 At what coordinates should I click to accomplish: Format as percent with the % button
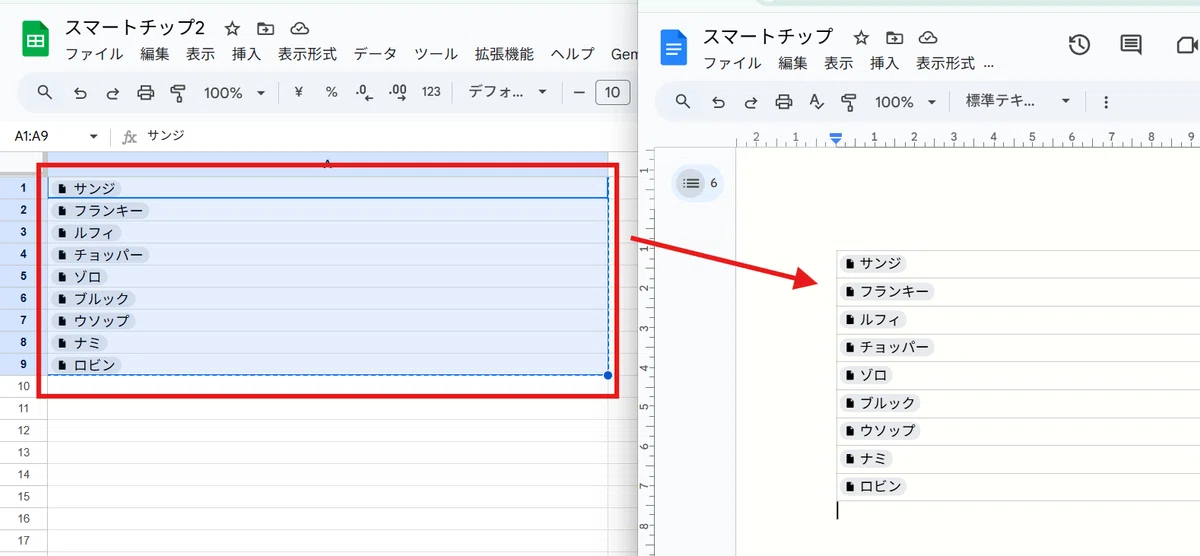coord(331,92)
